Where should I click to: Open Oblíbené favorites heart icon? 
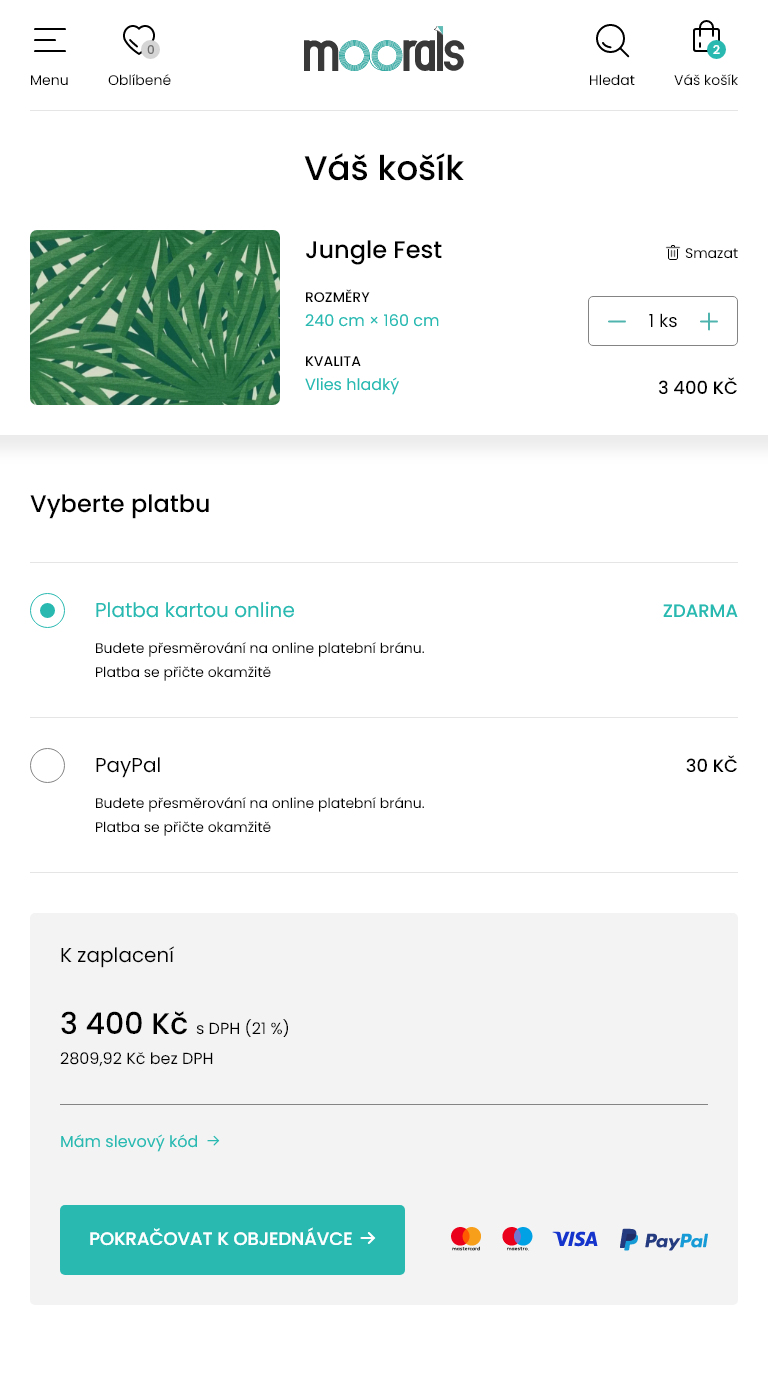[x=138, y=41]
